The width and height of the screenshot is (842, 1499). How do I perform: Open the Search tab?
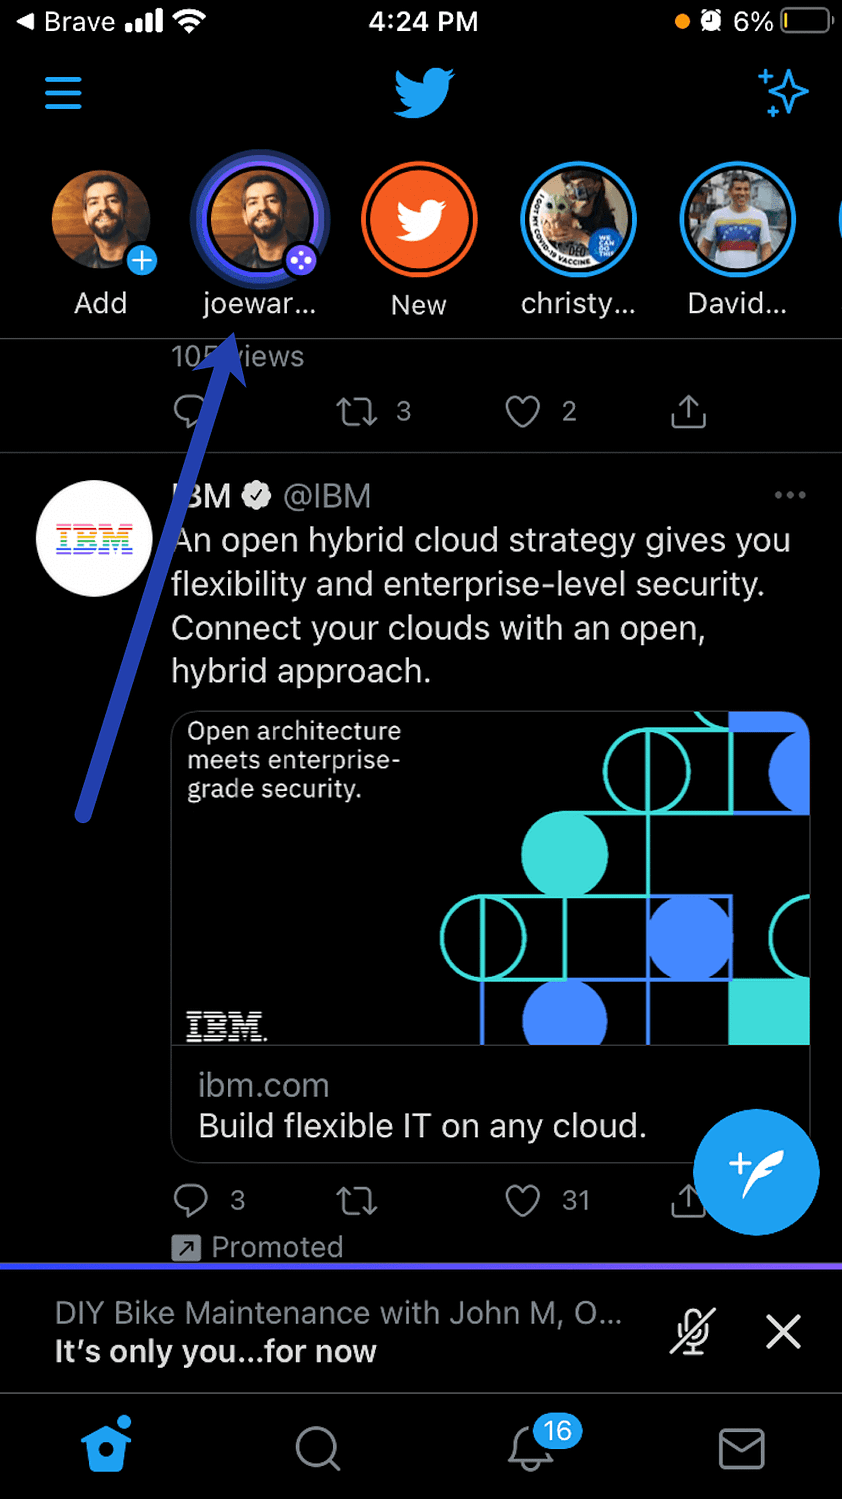pos(318,1448)
